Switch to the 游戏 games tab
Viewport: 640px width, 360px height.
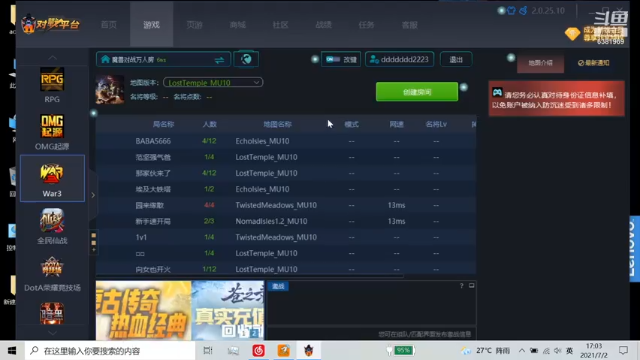point(151,25)
